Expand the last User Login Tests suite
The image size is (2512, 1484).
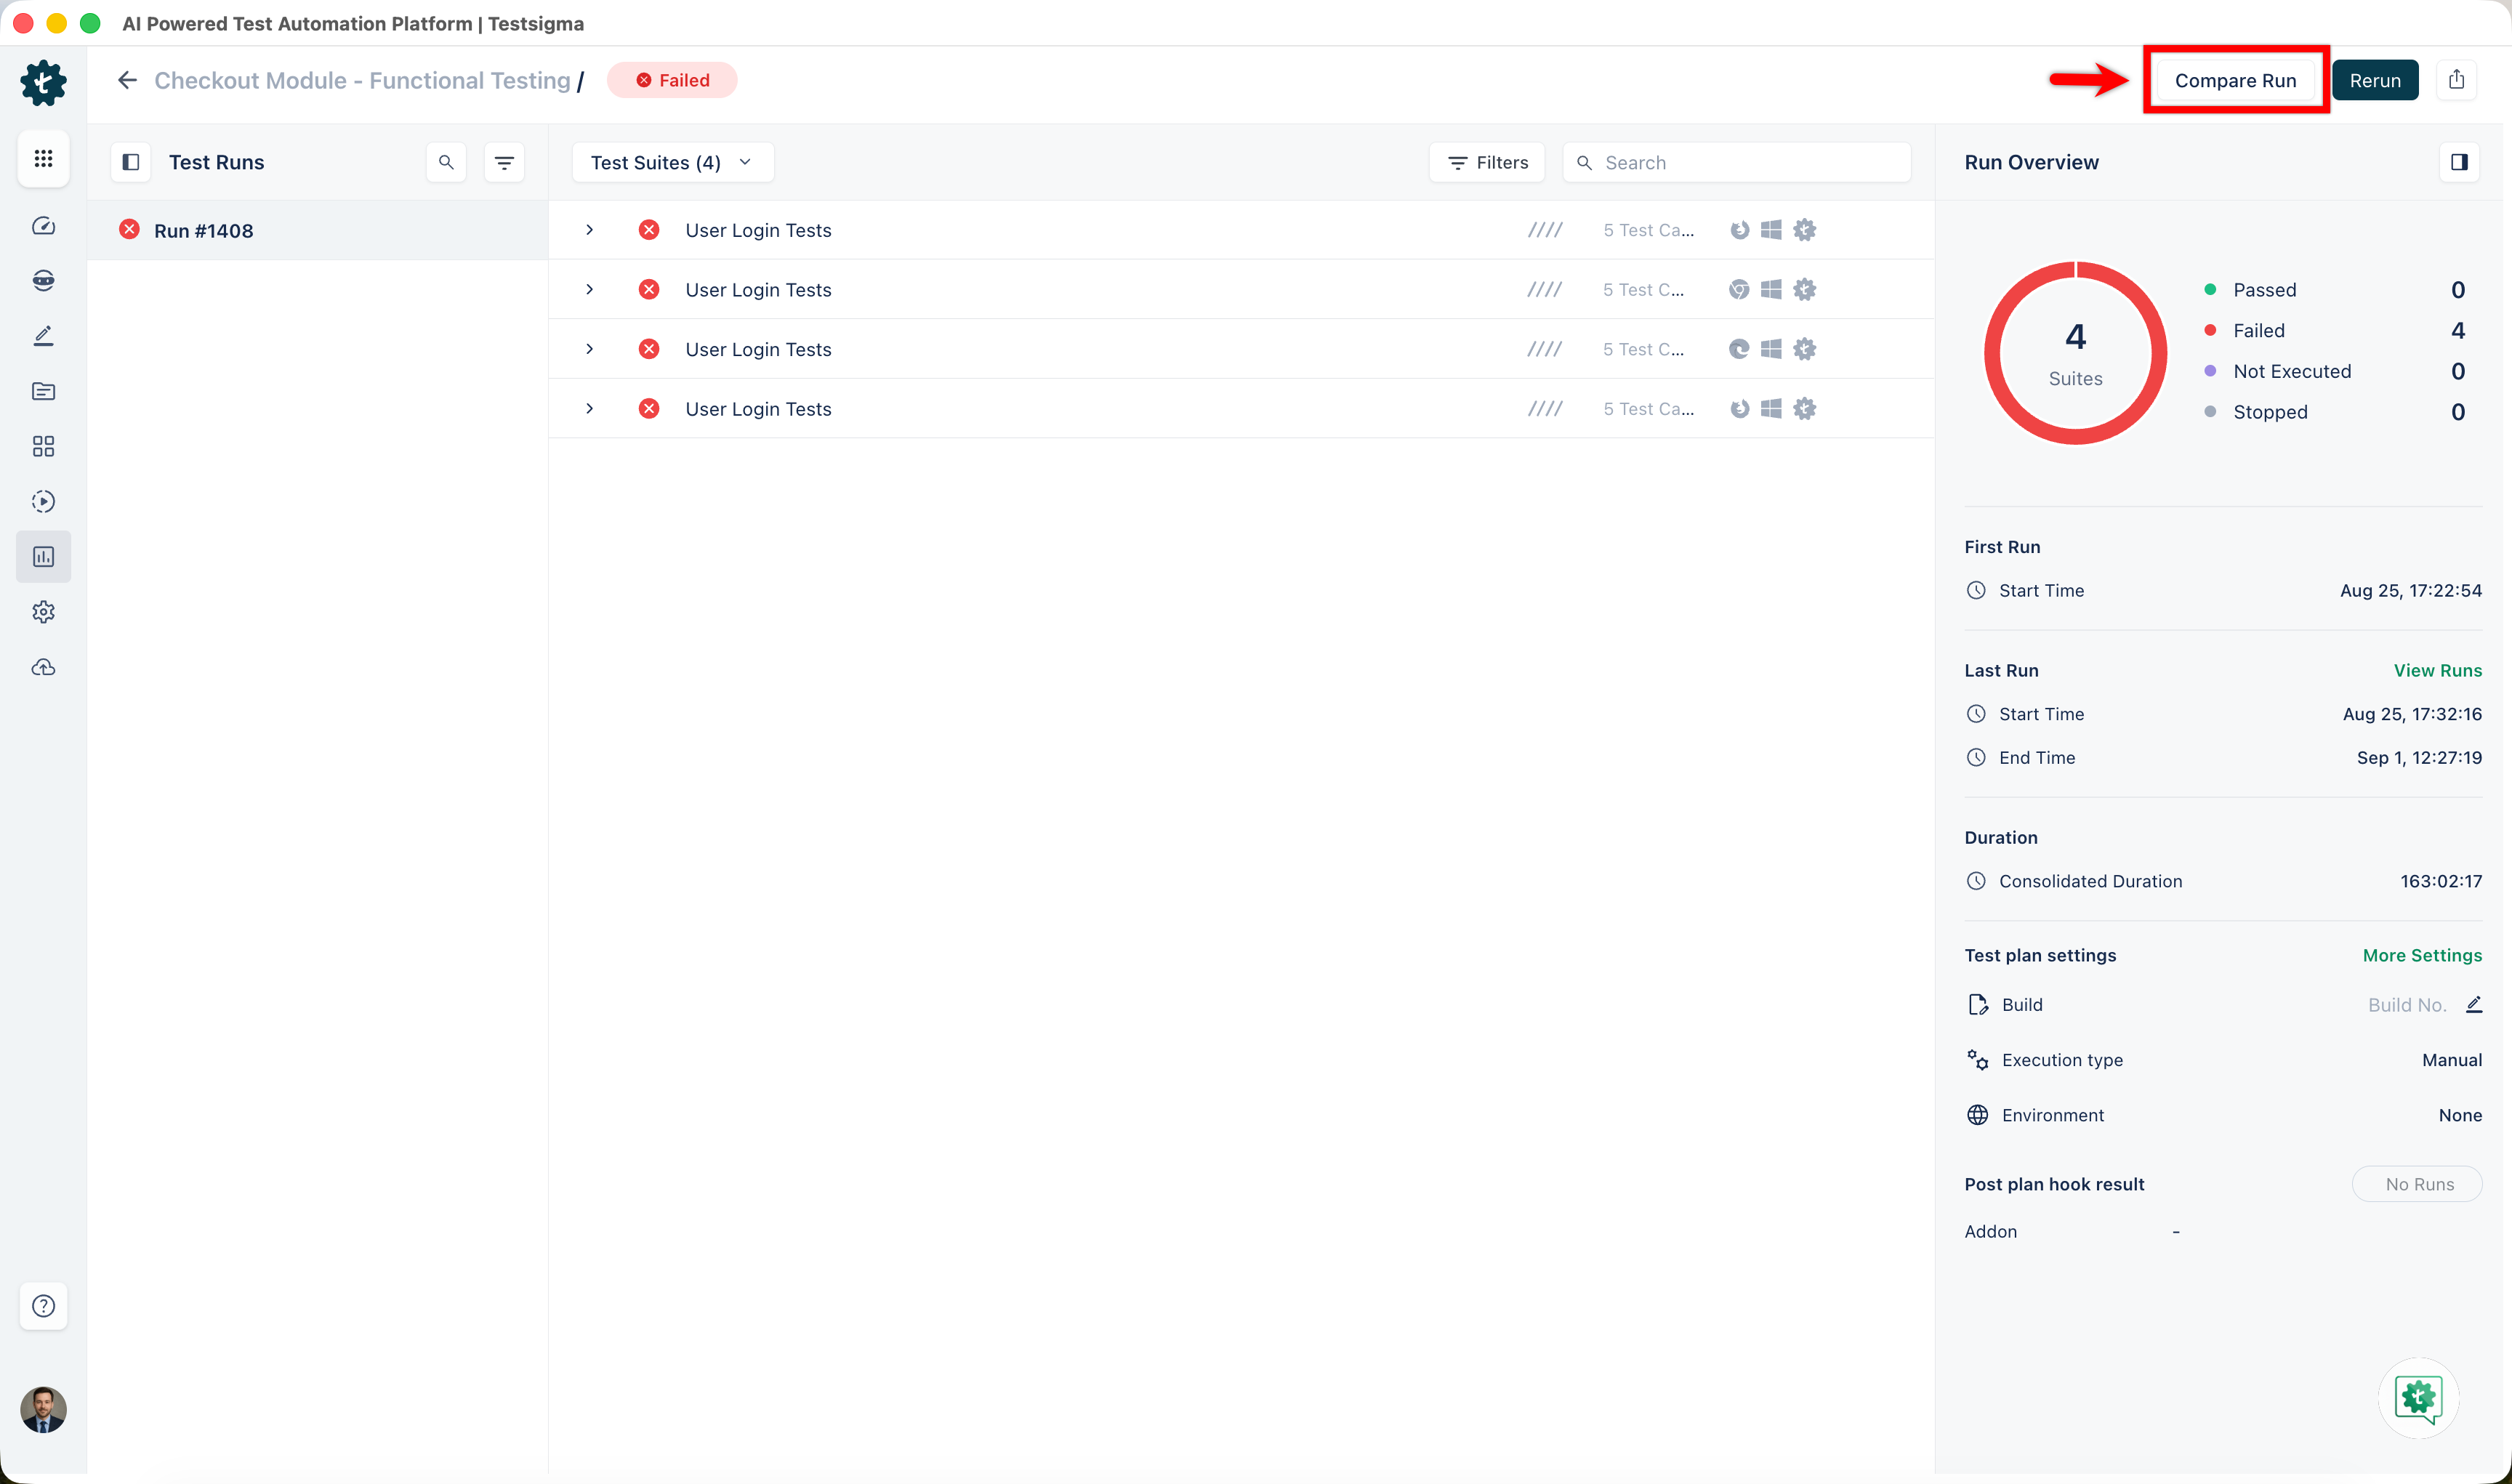point(589,408)
